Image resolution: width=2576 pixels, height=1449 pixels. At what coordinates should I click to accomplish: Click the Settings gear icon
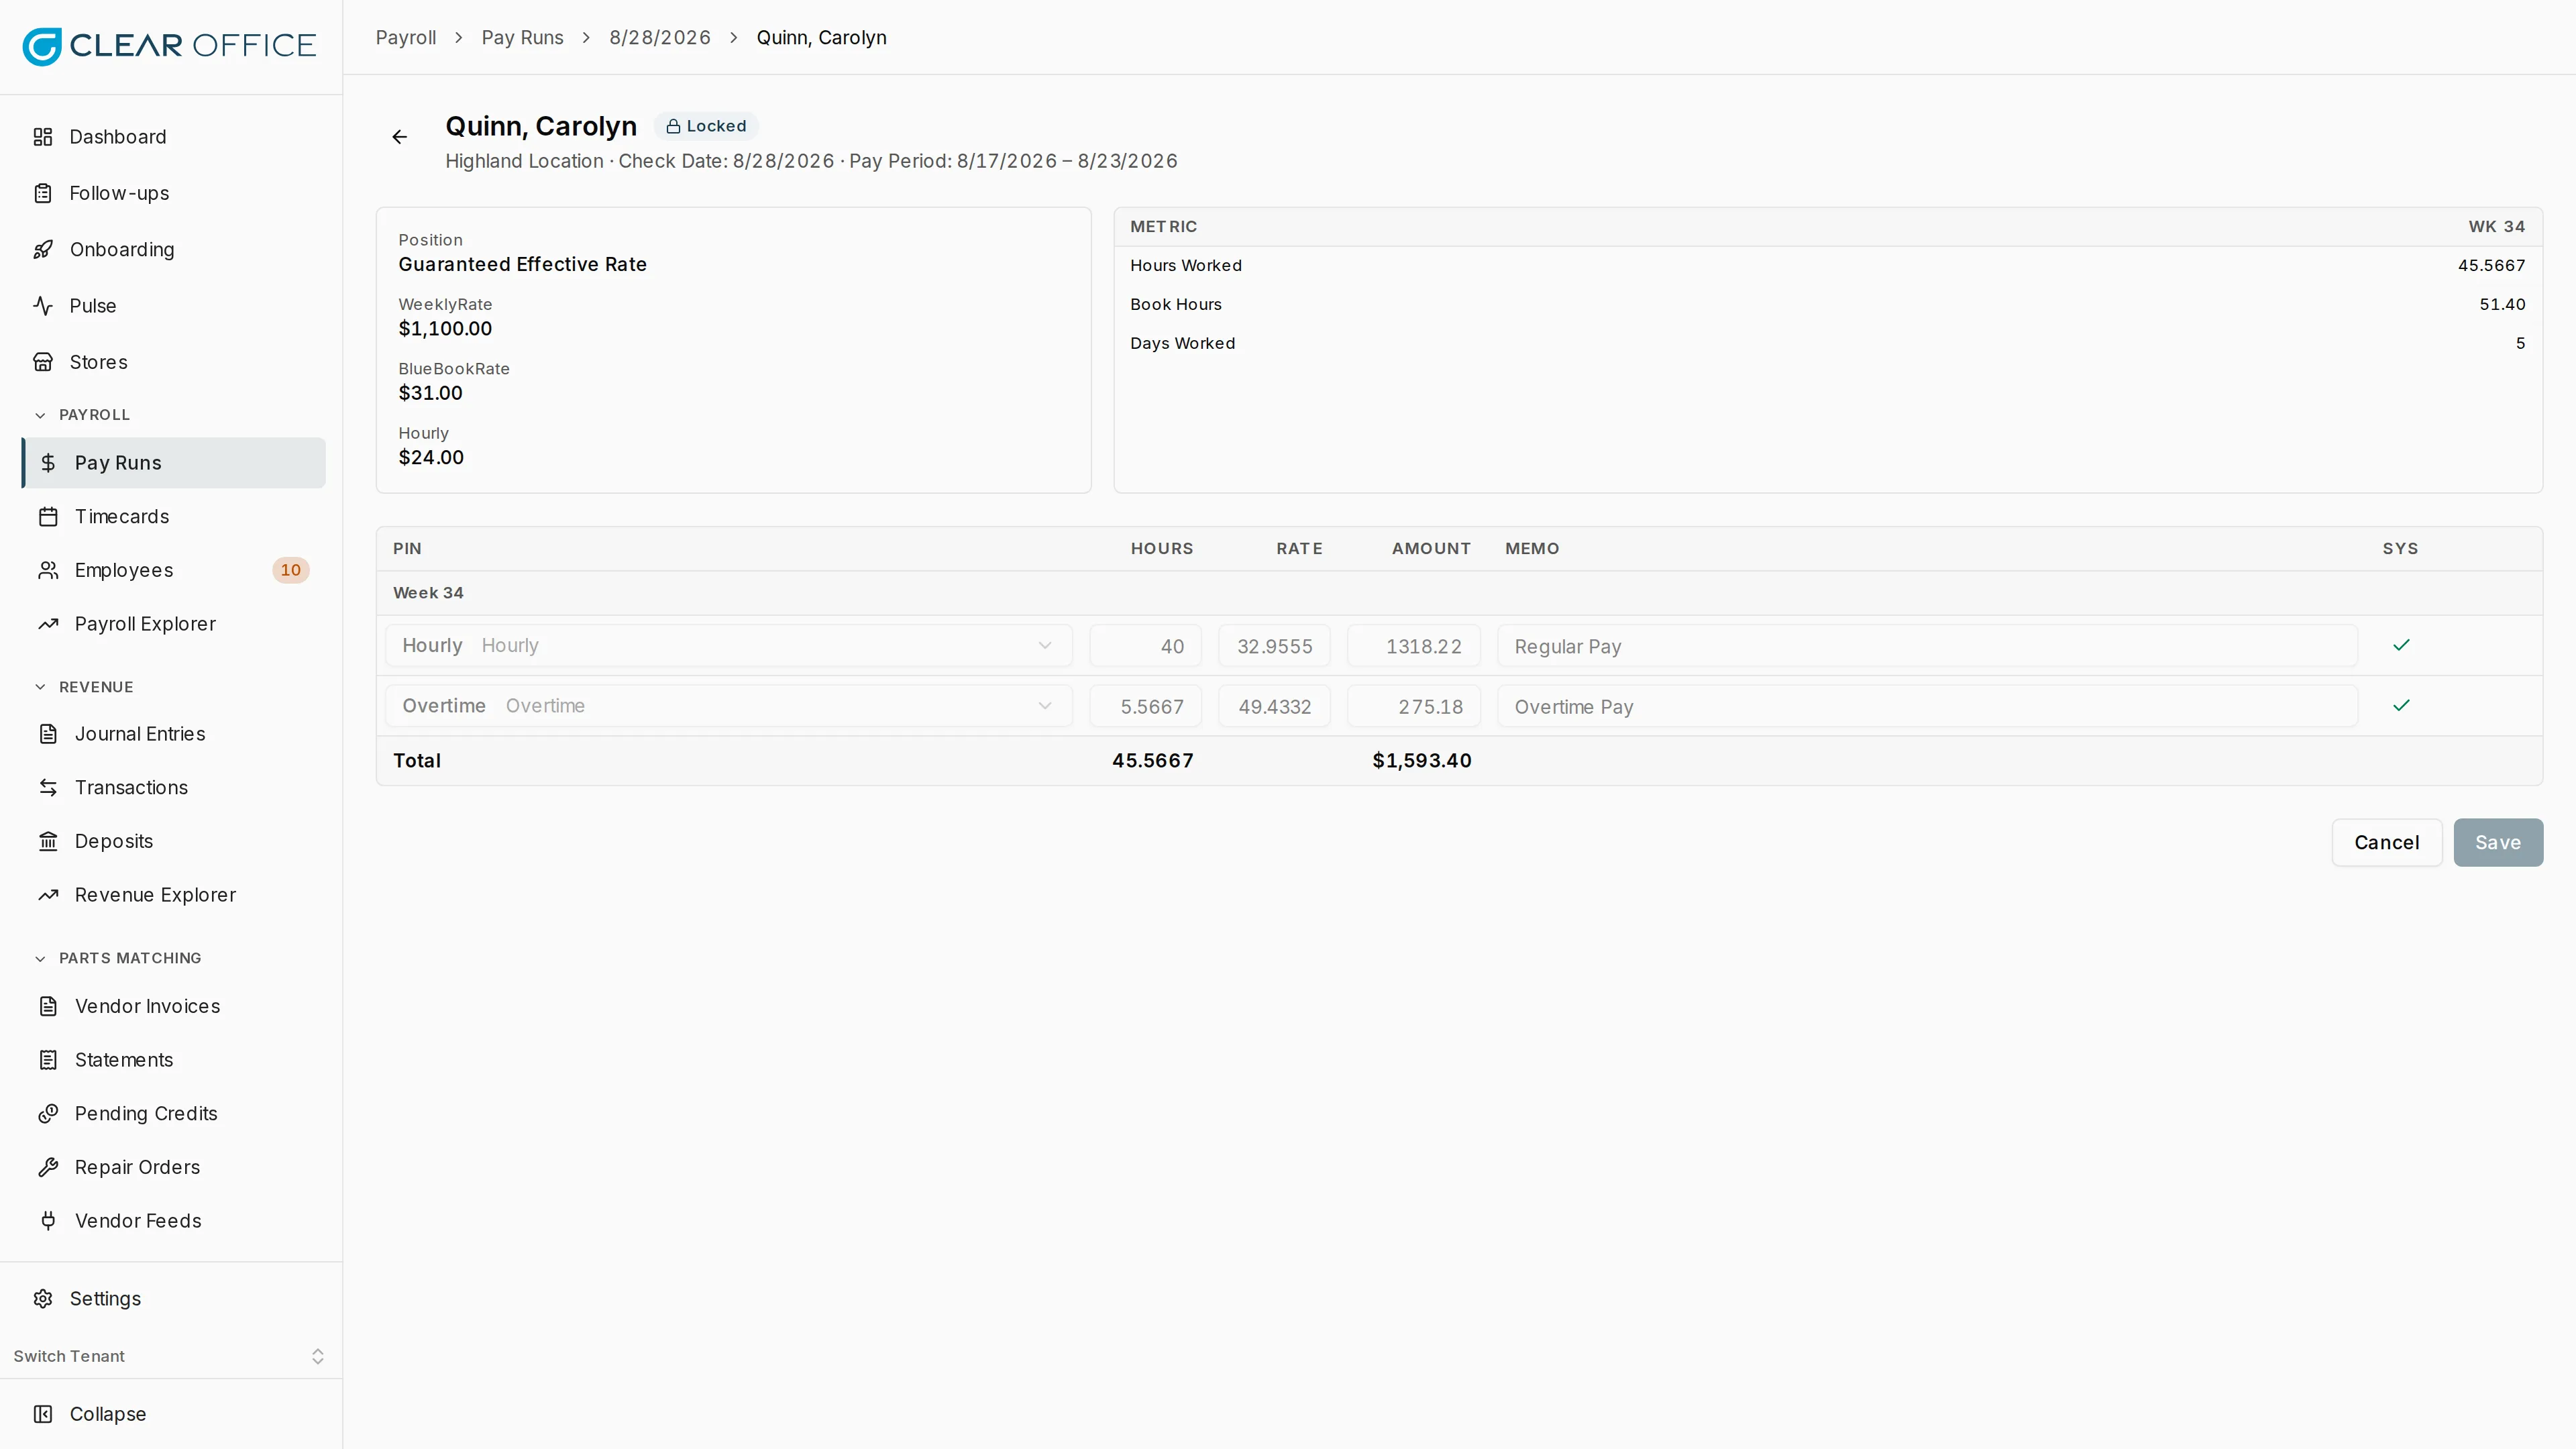tap(43, 1299)
